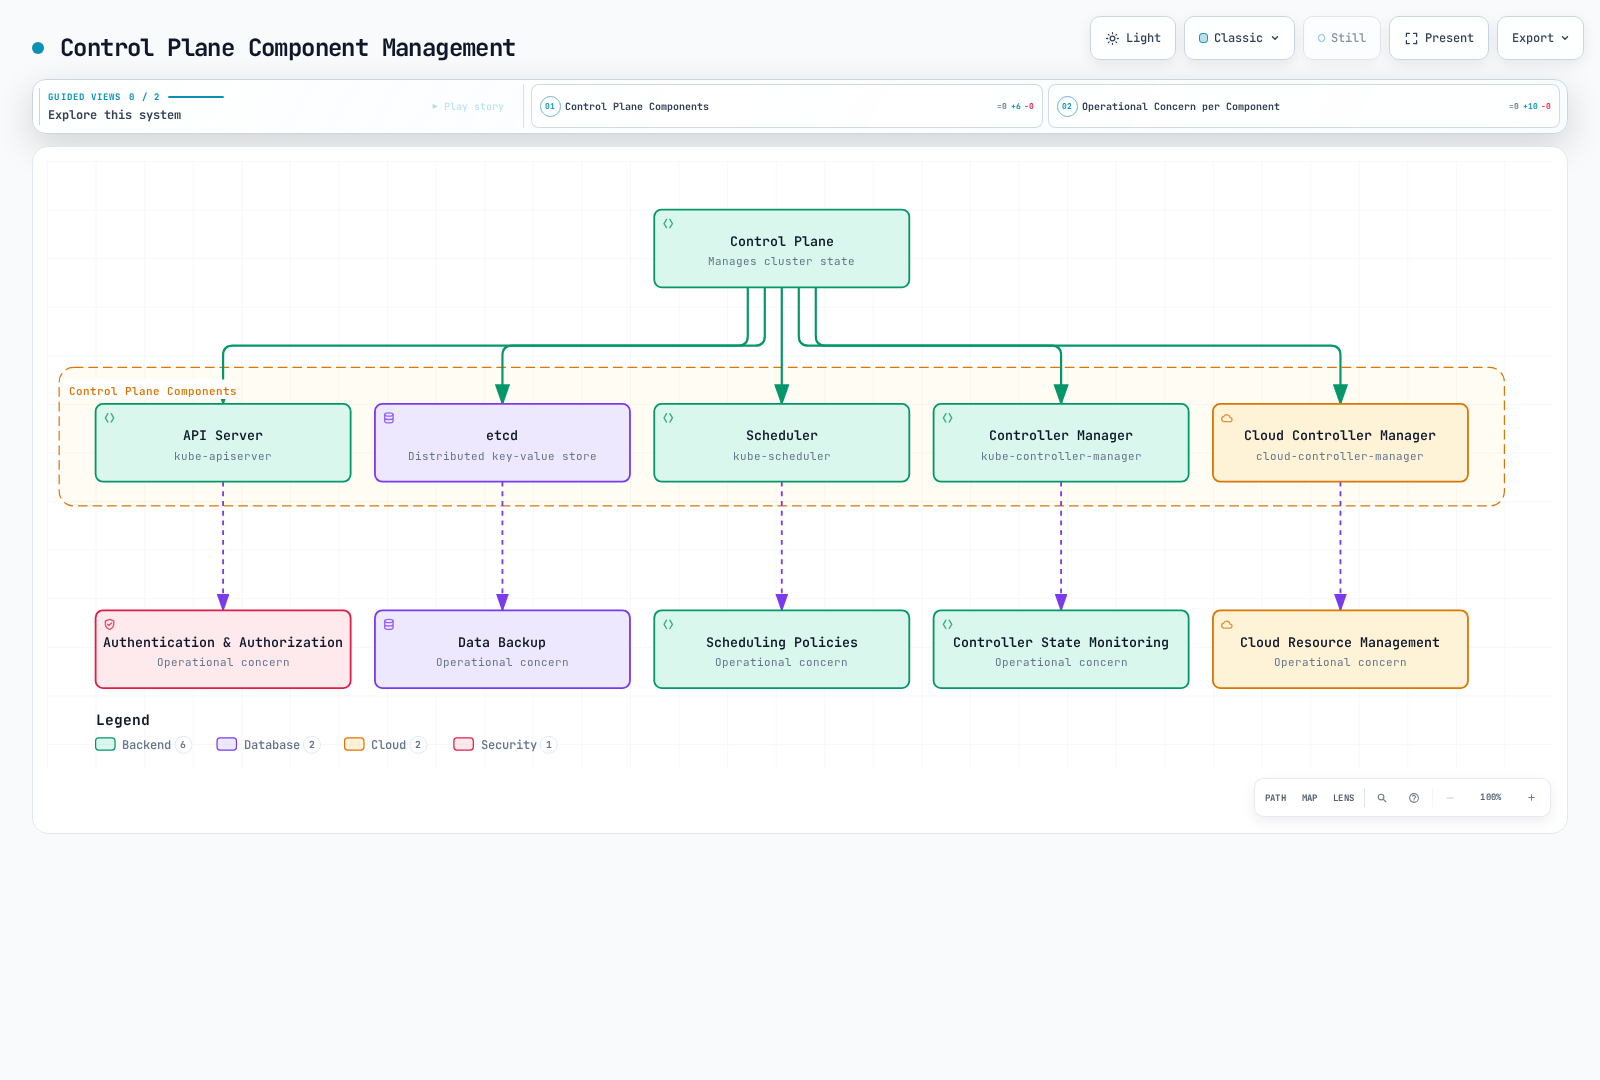Screen dimensions: 1600x1080
Task: Toggle Backend category in legend
Action: point(143,745)
